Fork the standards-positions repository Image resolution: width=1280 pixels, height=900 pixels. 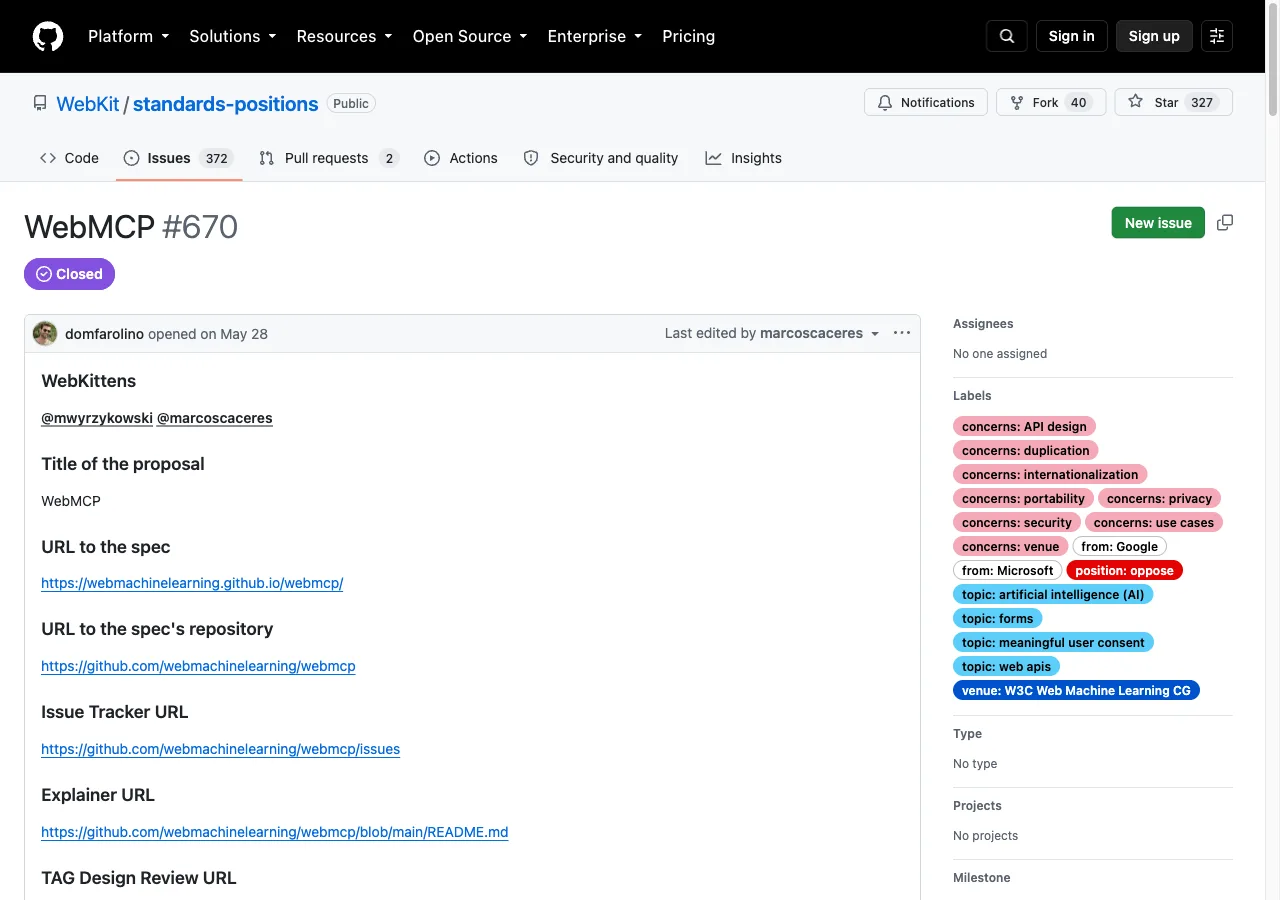(x=1051, y=102)
